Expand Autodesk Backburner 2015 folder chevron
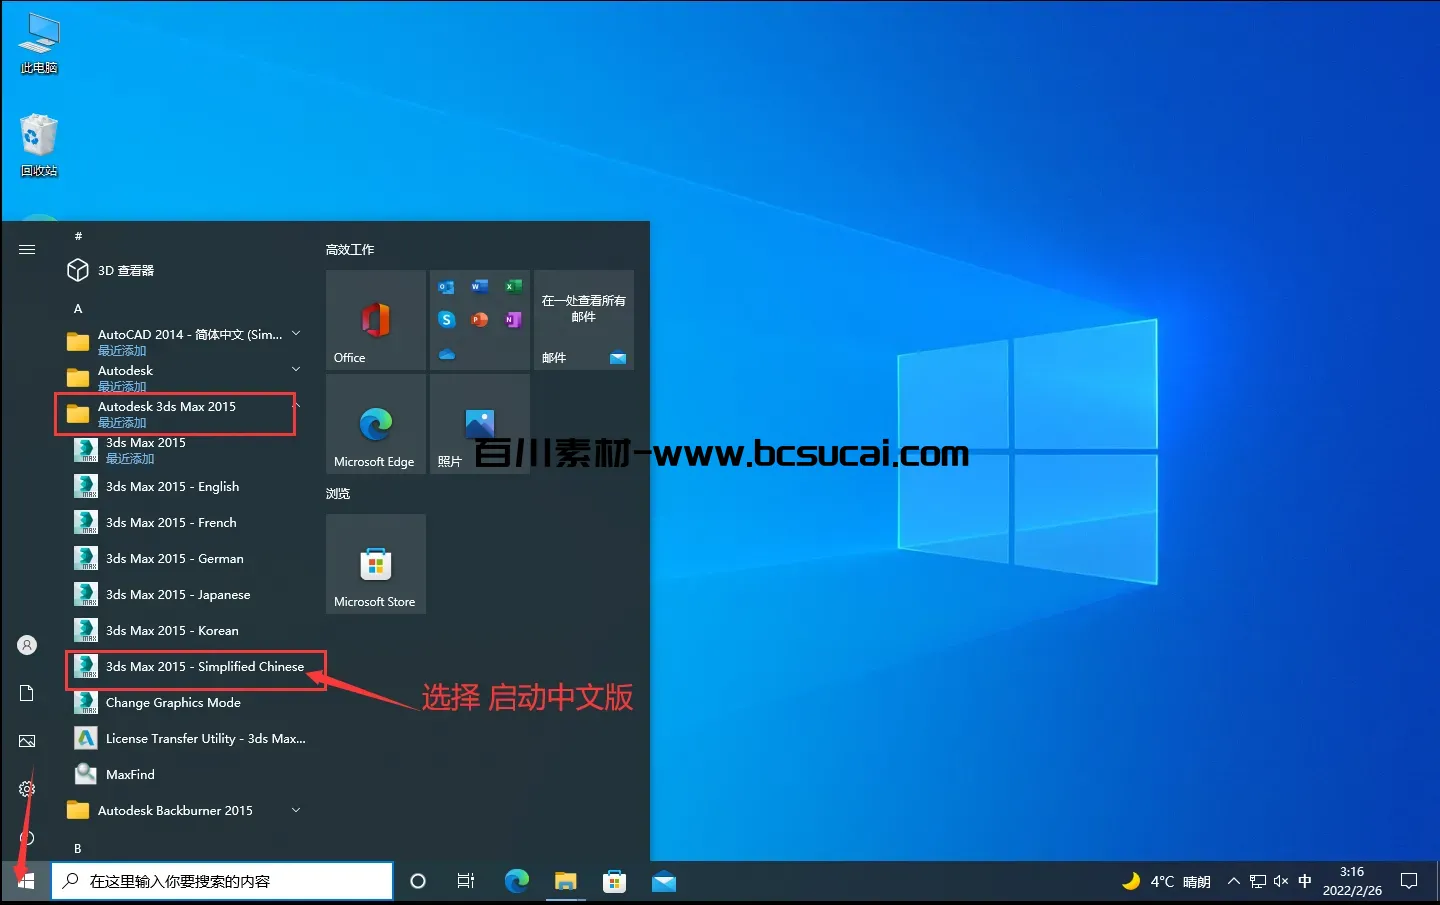 click(296, 810)
